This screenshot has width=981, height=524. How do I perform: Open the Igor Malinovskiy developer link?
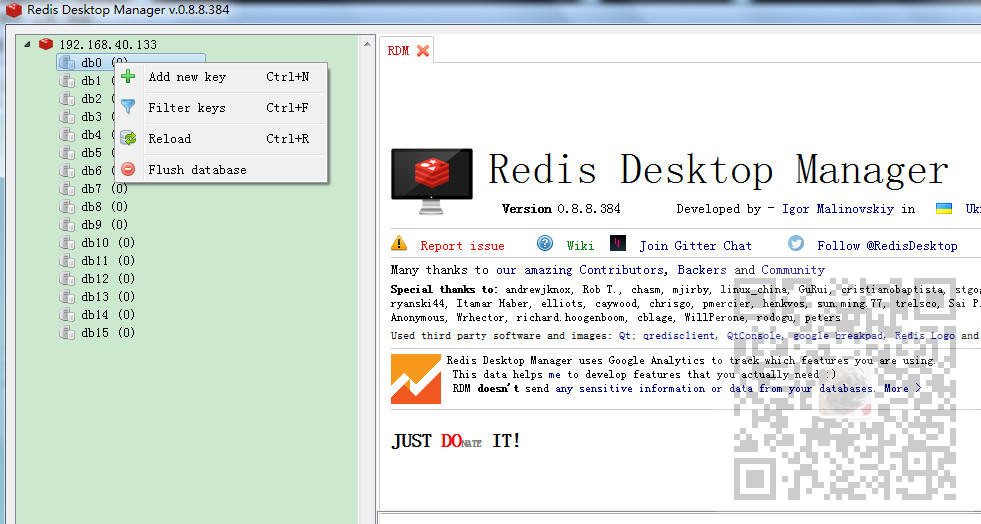point(838,209)
